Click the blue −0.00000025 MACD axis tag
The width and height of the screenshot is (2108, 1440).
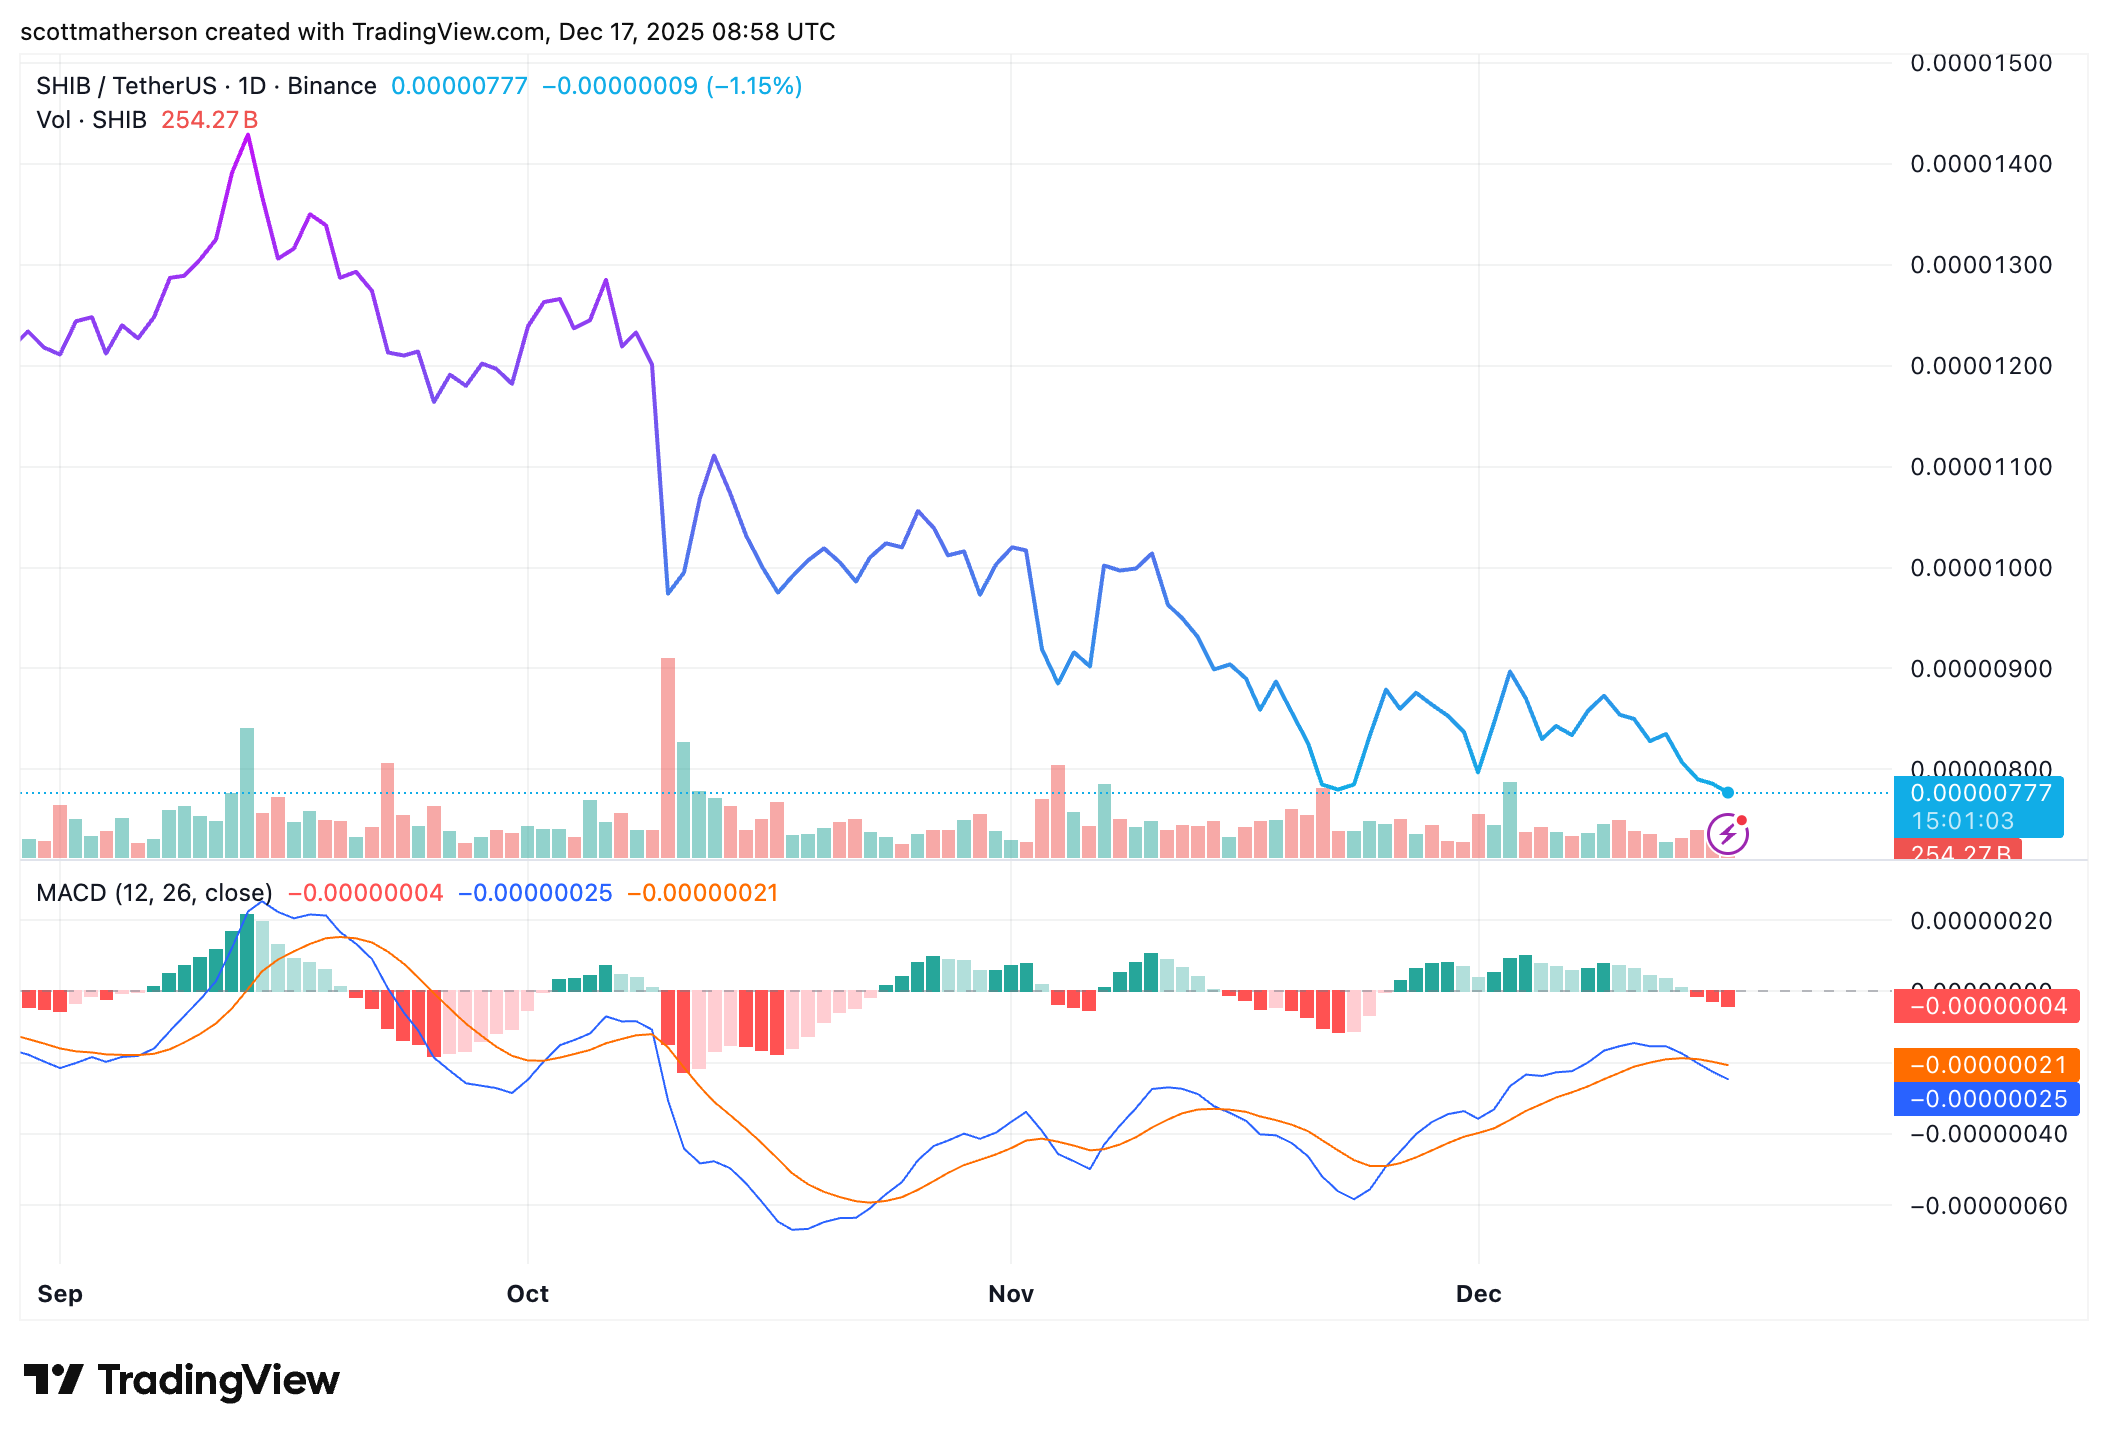[x=1986, y=1099]
